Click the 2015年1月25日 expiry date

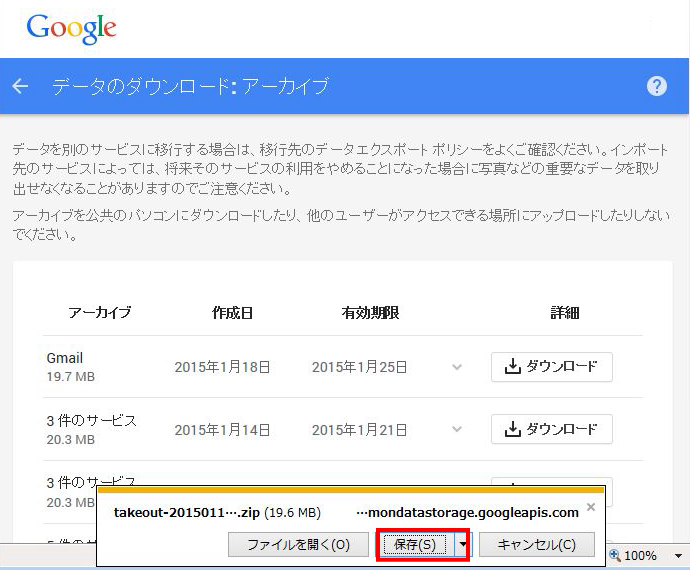360,367
